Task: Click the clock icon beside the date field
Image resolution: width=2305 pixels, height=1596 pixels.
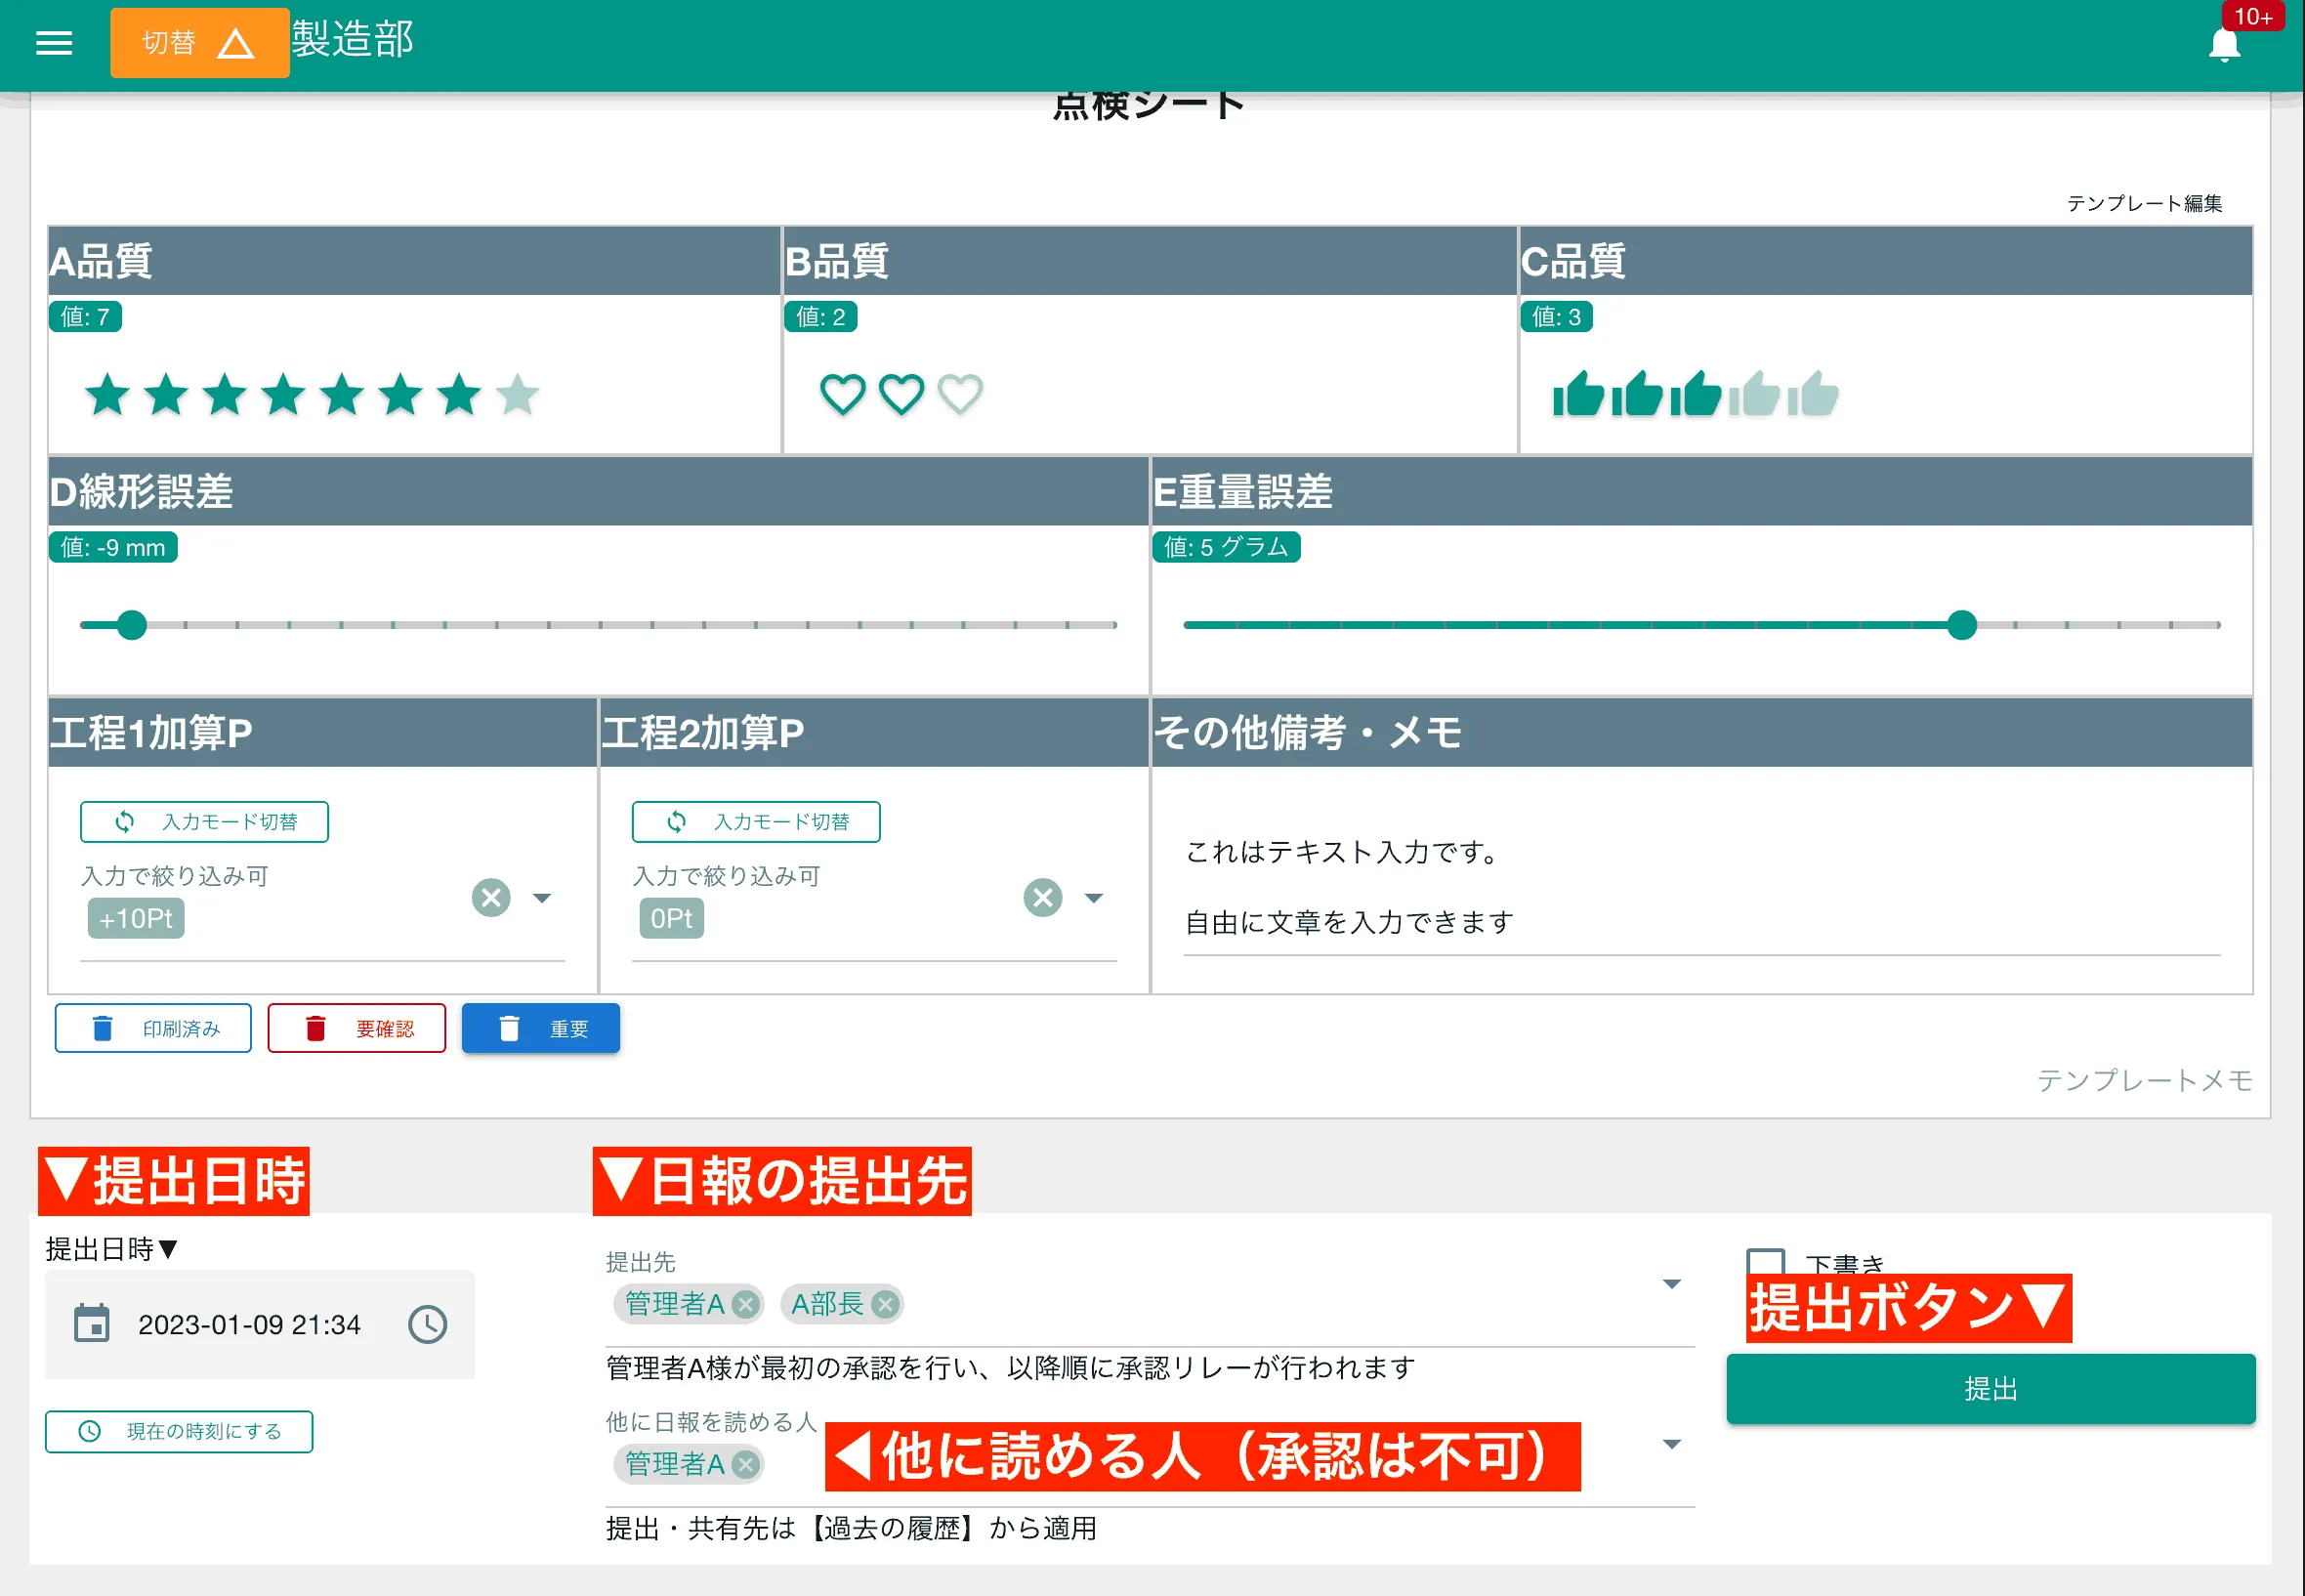Action: click(x=426, y=1325)
